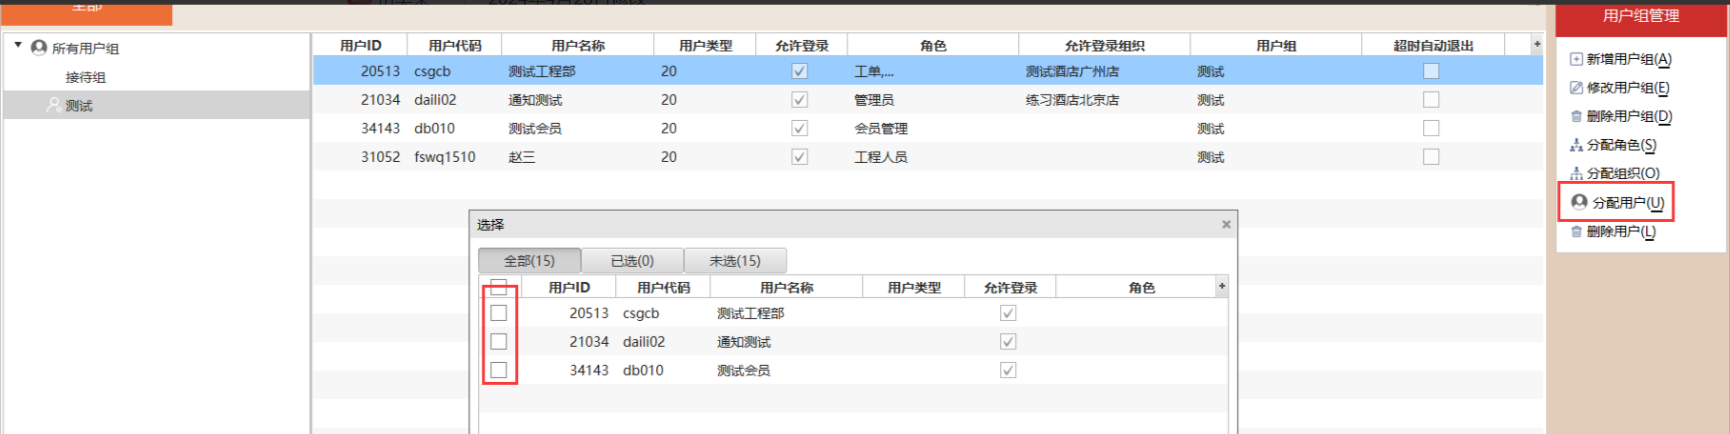The image size is (1730, 434).
Task: Open column chooser plus in main table header
Action: (x=1537, y=44)
